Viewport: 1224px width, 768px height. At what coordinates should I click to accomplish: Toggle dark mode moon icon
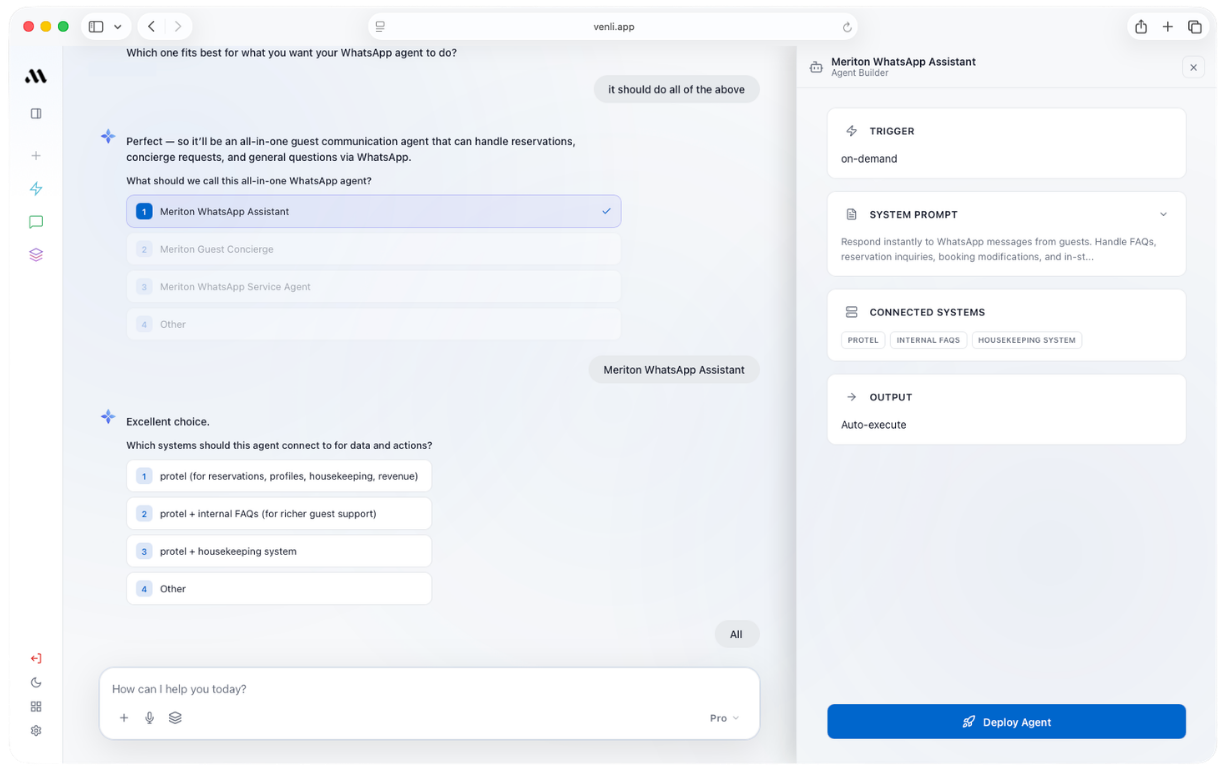[x=36, y=683]
